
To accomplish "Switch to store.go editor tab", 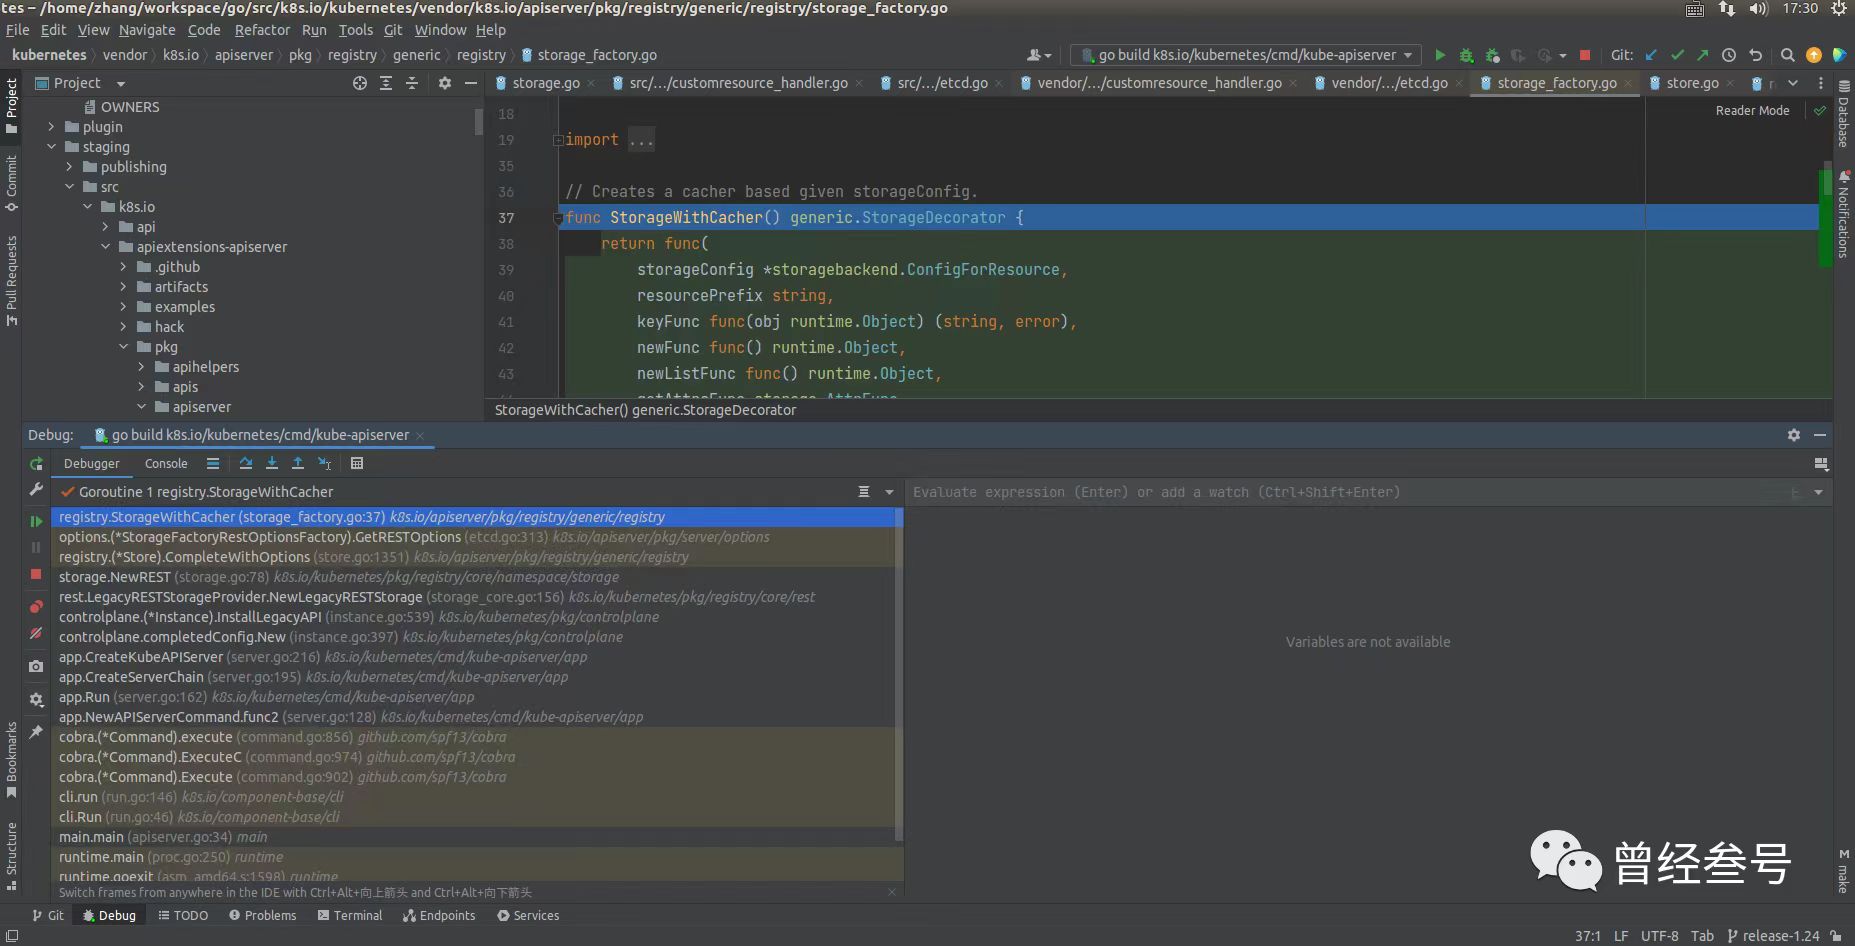I will [x=1692, y=83].
